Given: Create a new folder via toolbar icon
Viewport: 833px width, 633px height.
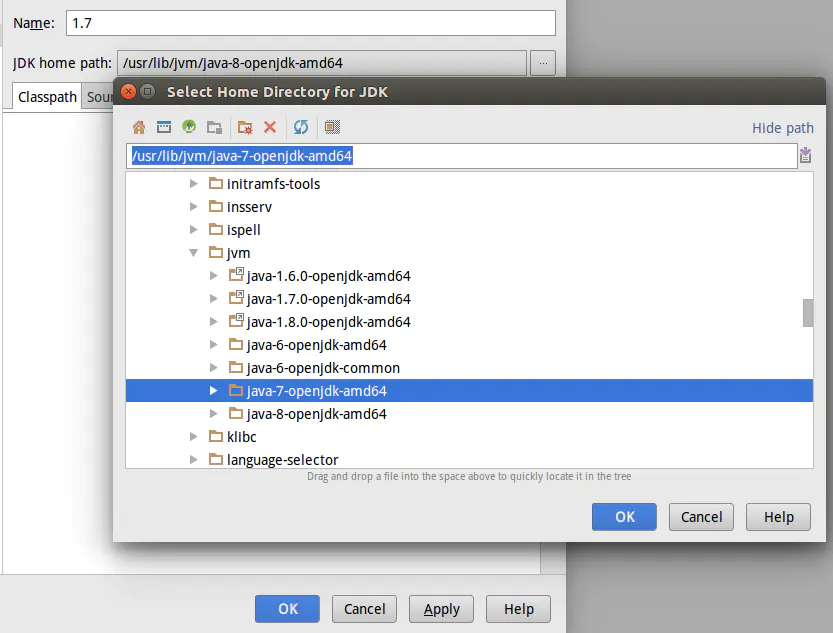Looking at the screenshot, I should [245, 127].
